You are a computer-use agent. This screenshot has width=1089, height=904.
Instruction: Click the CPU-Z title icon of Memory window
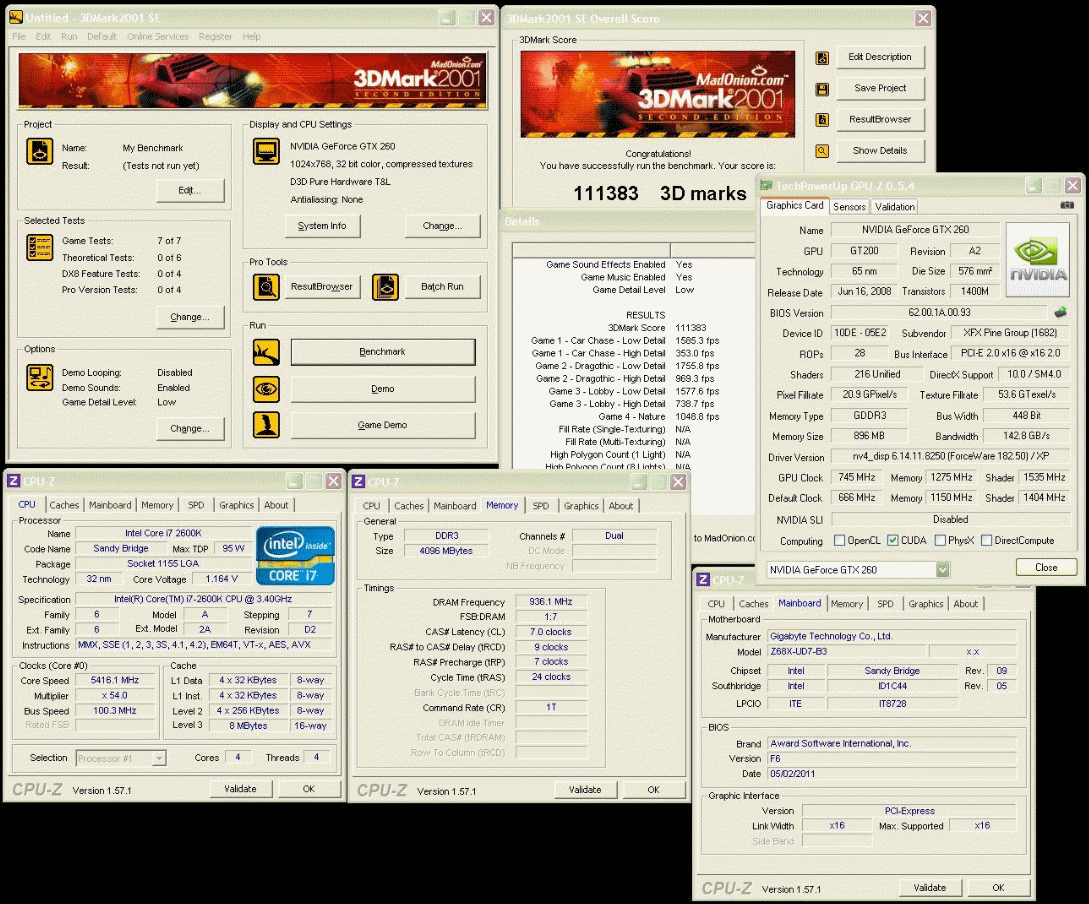(358, 481)
